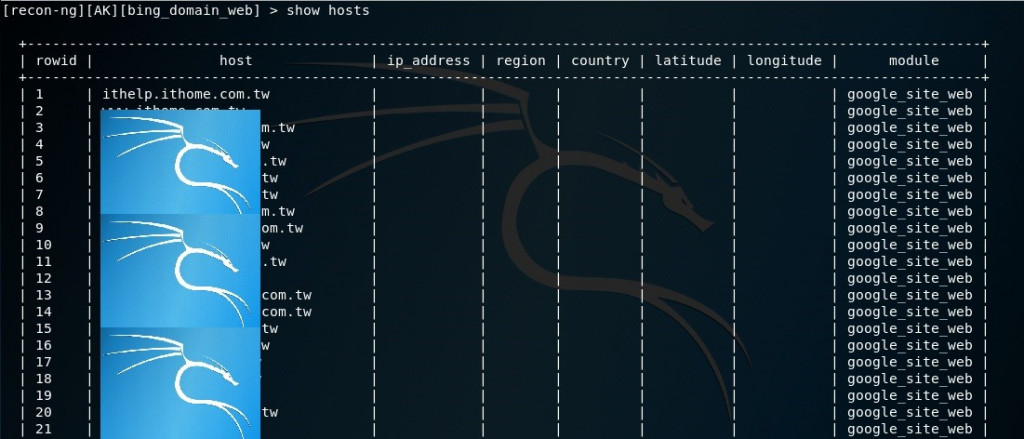The image size is (1024, 439).
Task: Click rowid cell '8'
Action: [40, 211]
